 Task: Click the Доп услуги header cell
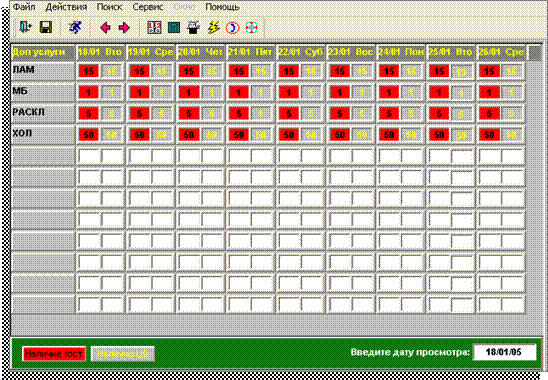point(43,52)
